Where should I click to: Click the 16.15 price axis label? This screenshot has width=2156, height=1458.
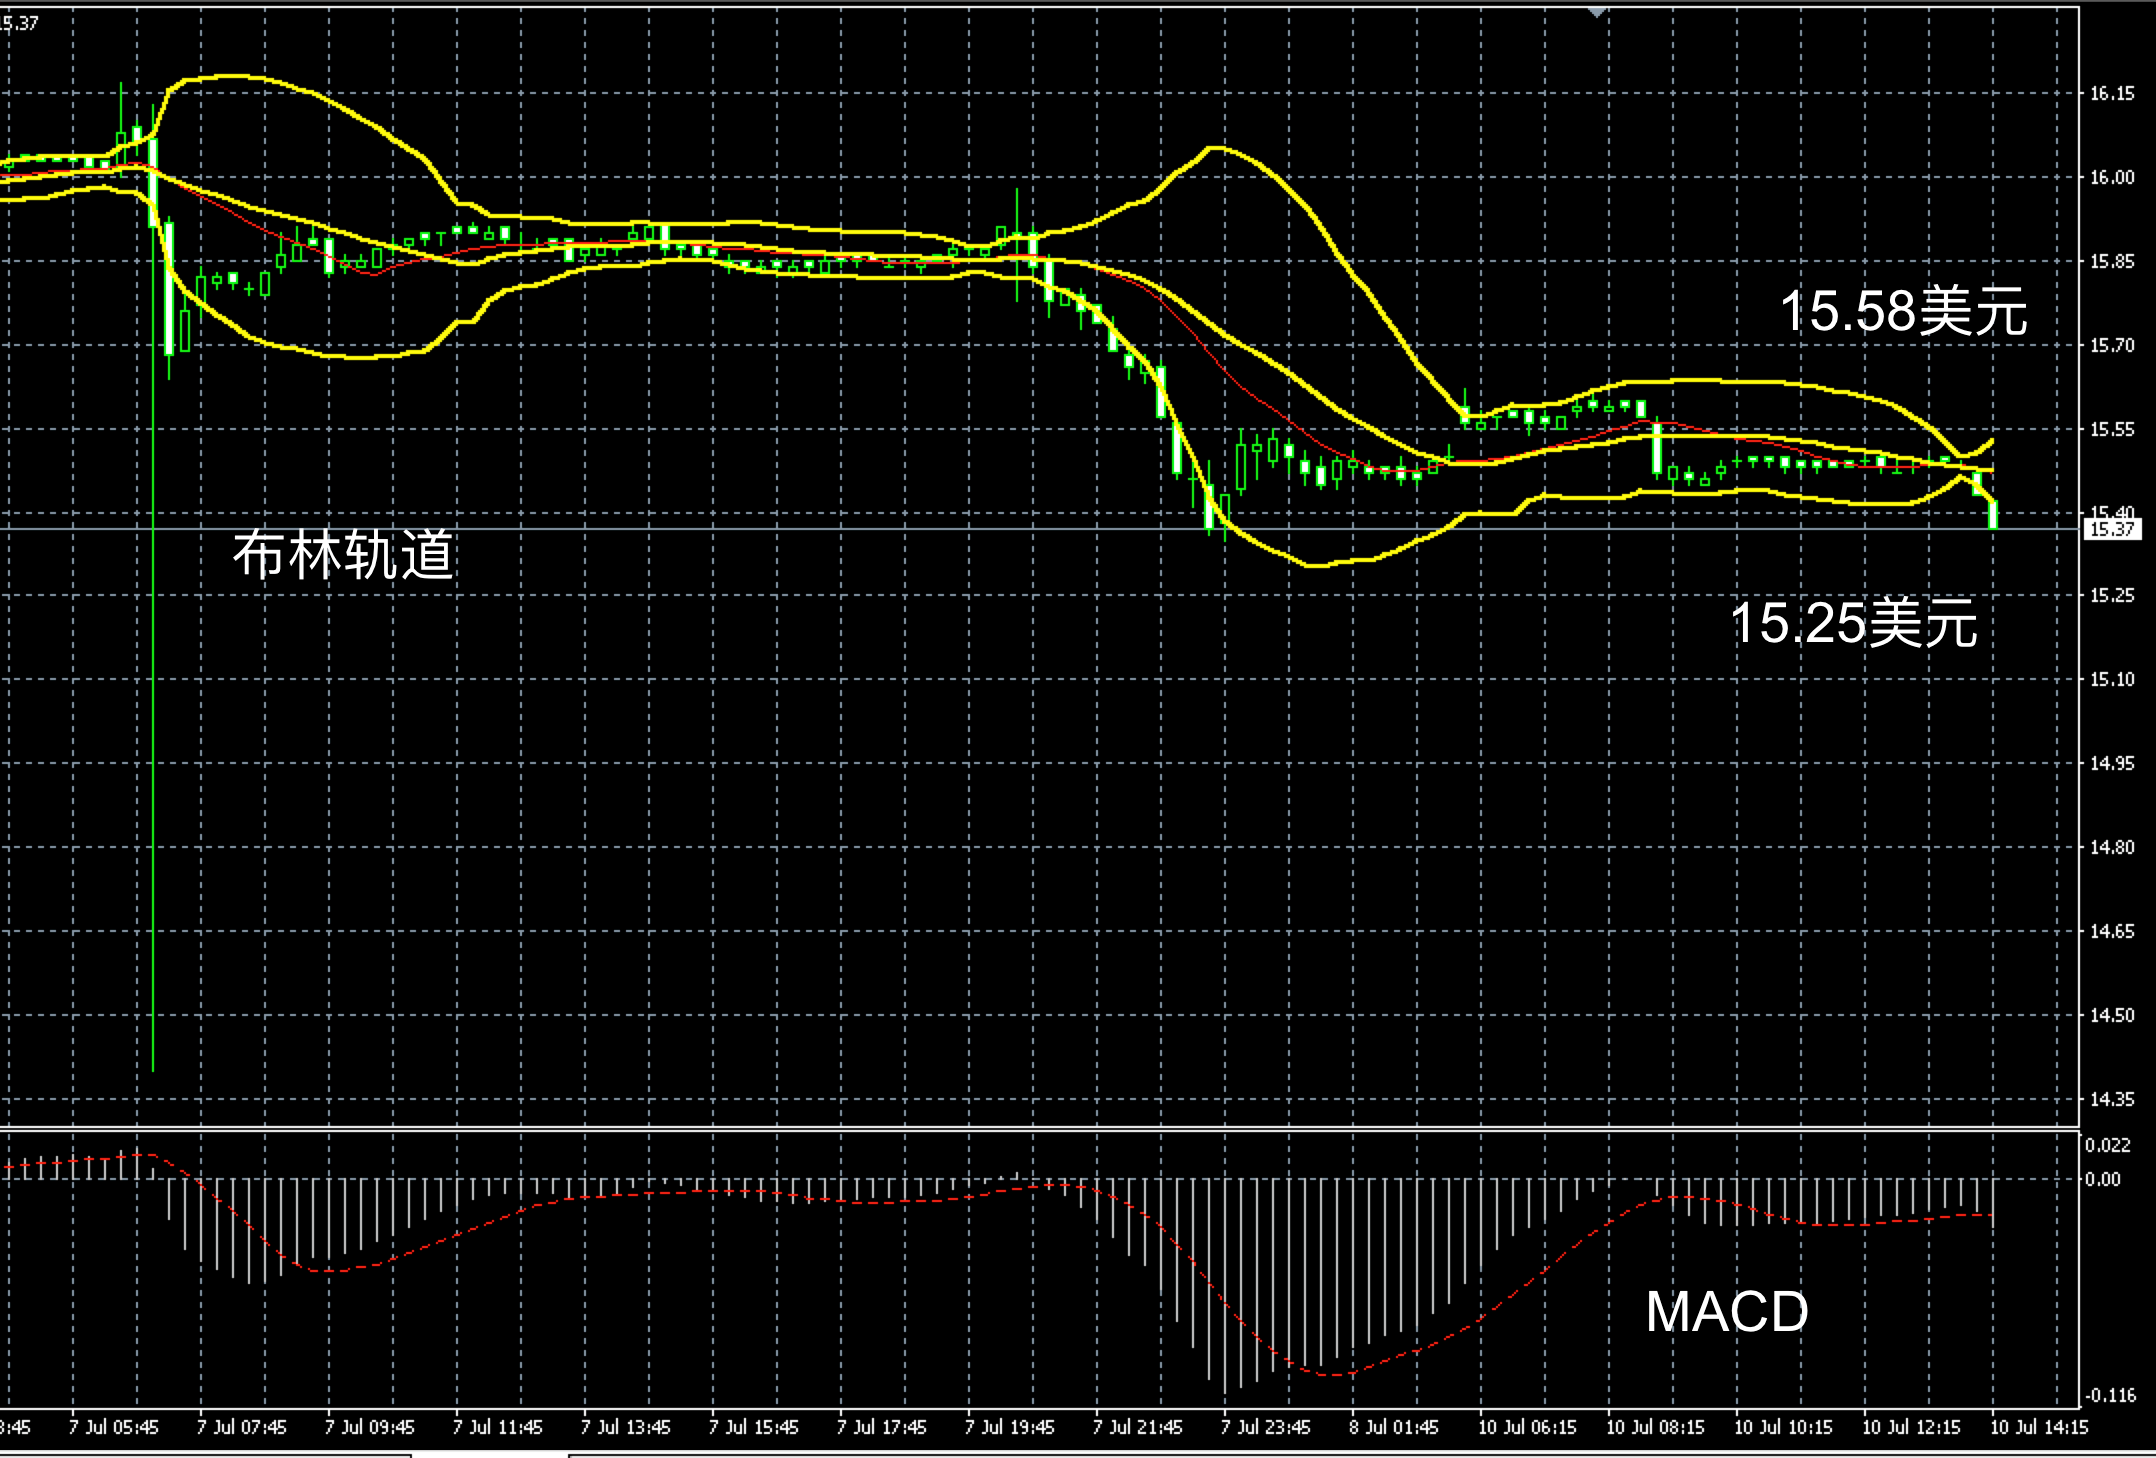(x=2111, y=94)
